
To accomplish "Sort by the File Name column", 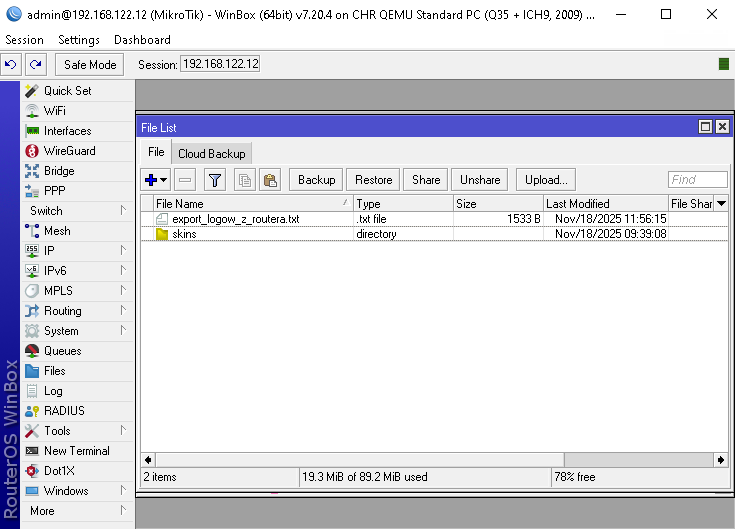I will pyautogui.click(x=252, y=204).
